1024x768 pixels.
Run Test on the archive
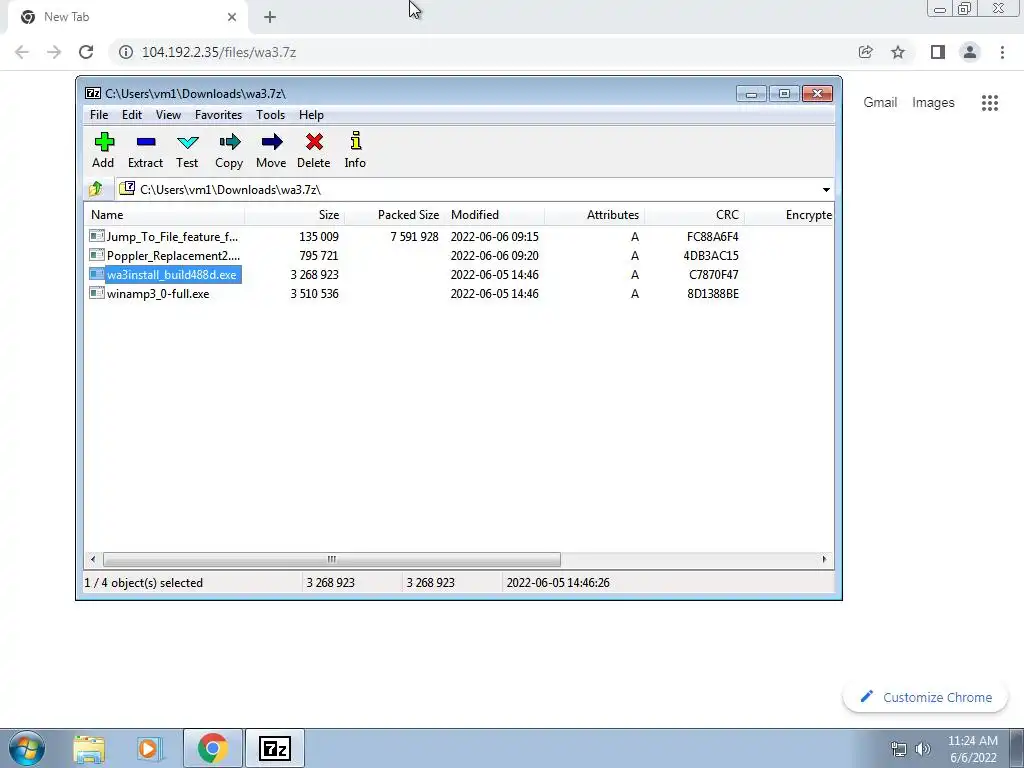[x=187, y=142]
